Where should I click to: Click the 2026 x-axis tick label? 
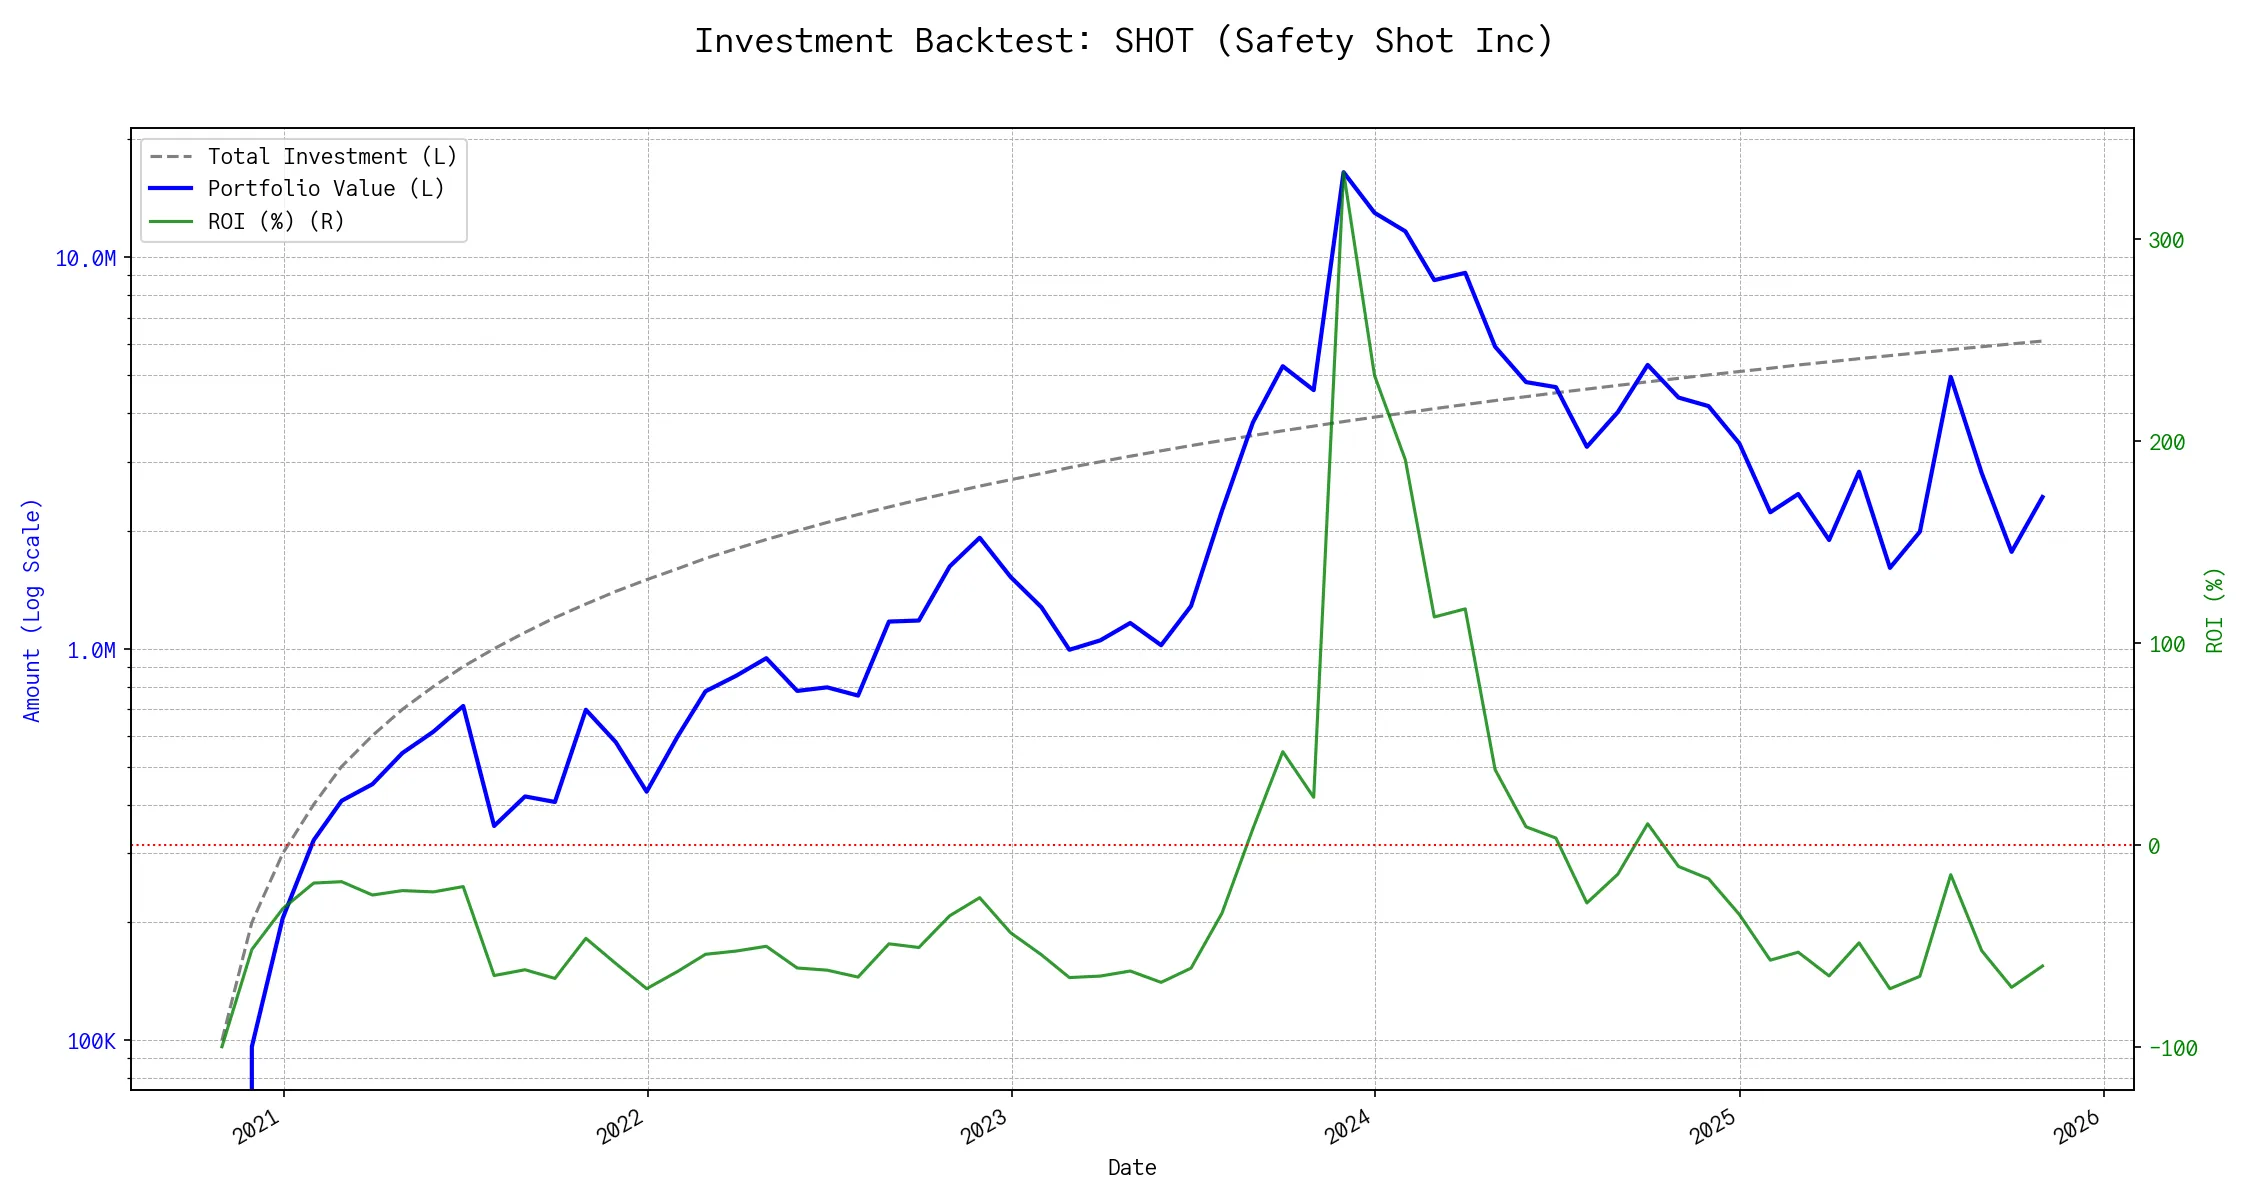[x=2077, y=1127]
